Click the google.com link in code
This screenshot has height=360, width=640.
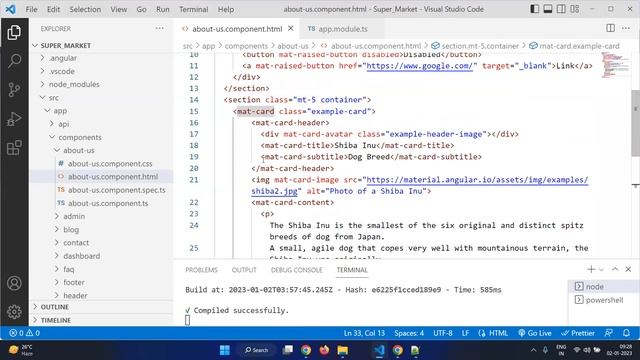[x=420, y=66]
